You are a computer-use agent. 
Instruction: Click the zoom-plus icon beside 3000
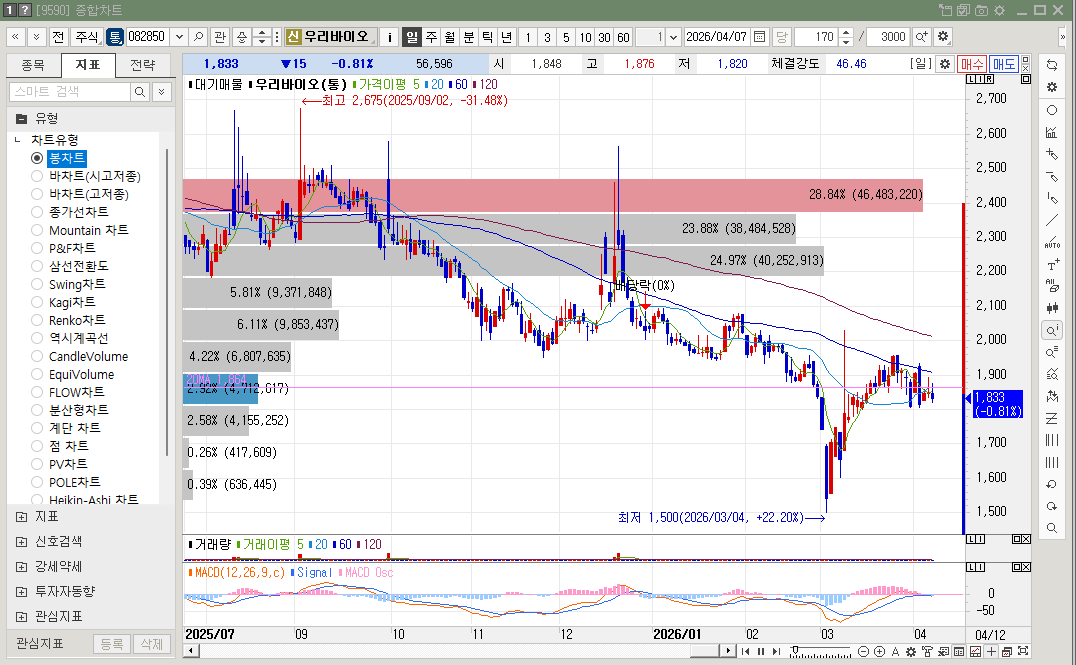922,36
